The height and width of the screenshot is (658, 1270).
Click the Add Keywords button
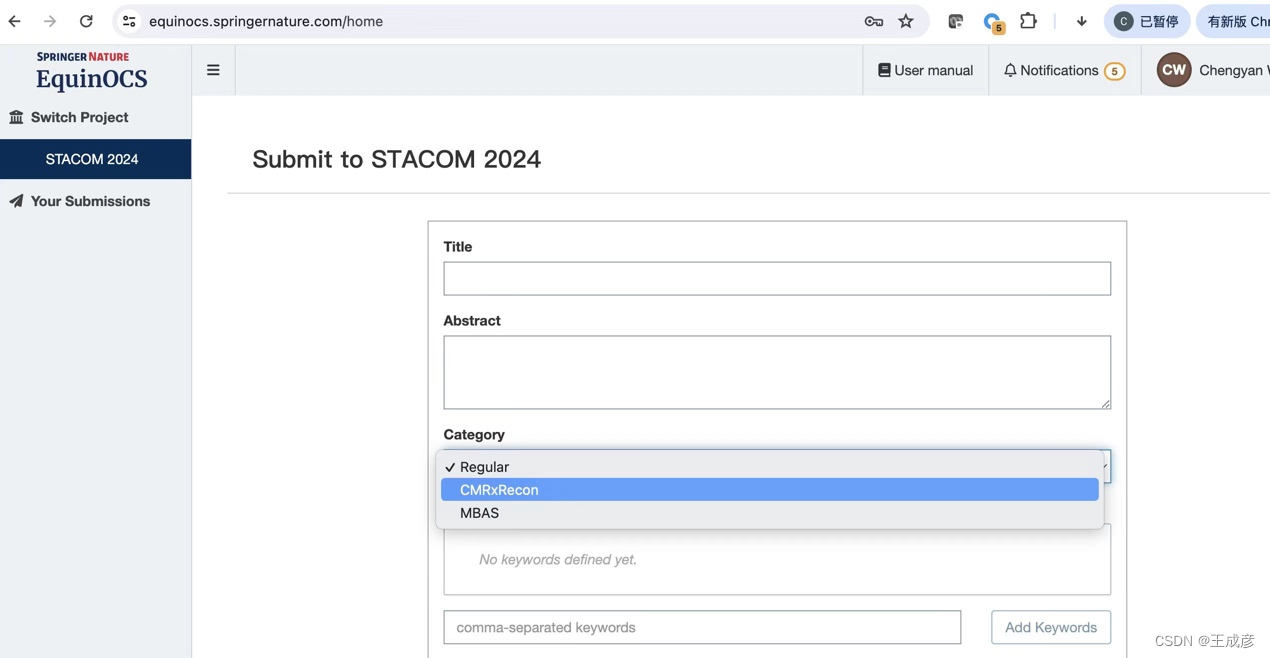tap(1050, 627)
